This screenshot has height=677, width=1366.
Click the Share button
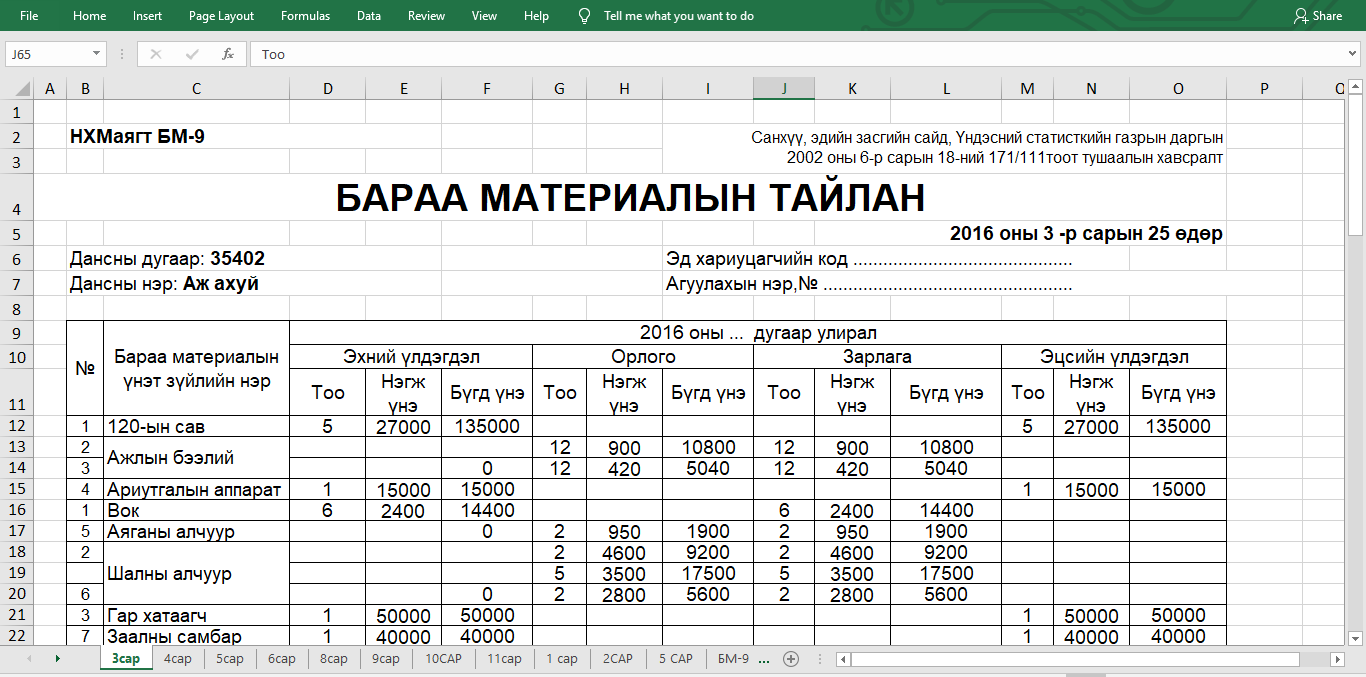[1318, 16]
